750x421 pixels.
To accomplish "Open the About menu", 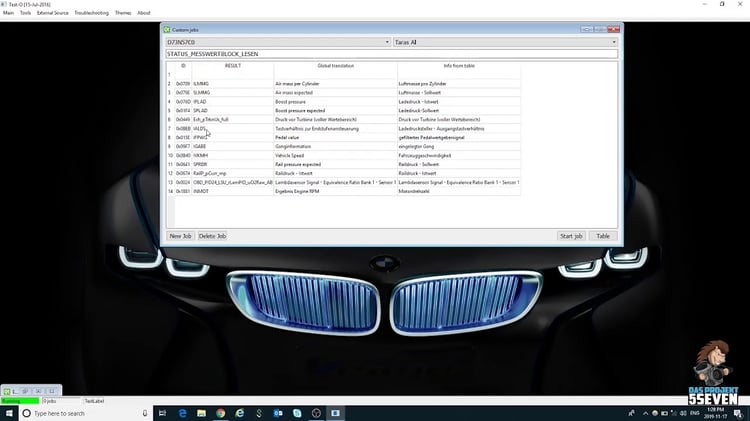I will pos(144,13).
